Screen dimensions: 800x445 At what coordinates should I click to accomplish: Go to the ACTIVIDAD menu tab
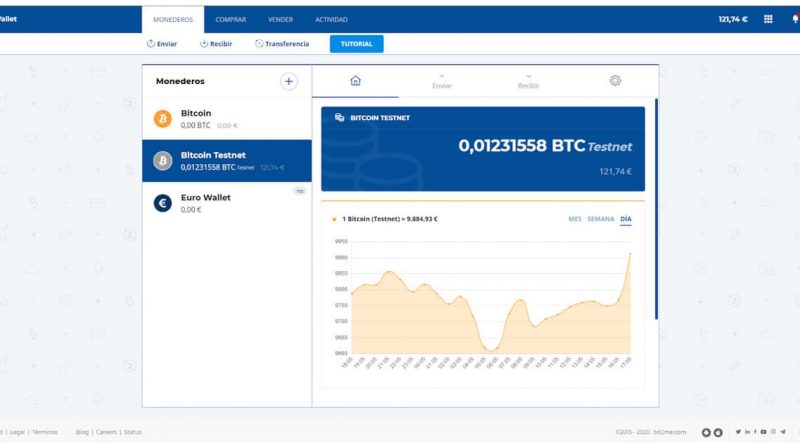(x=331, y=19)
